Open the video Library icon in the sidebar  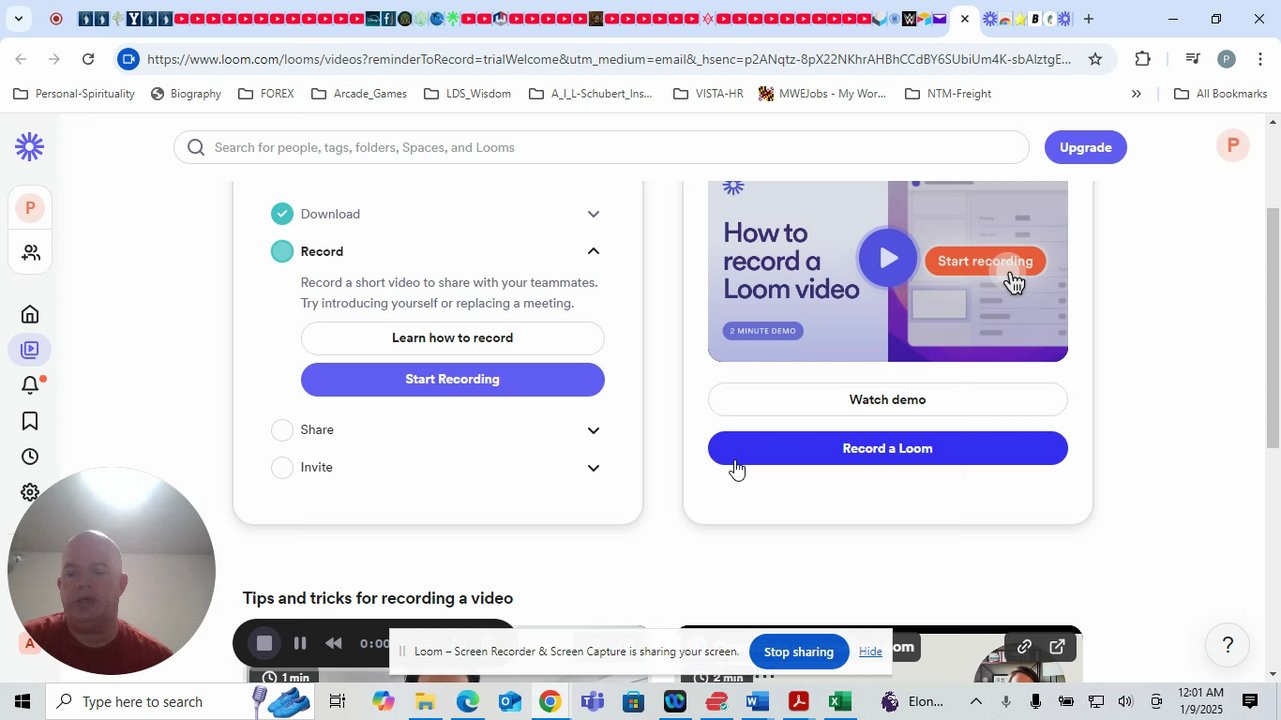(x=30, y=350)
